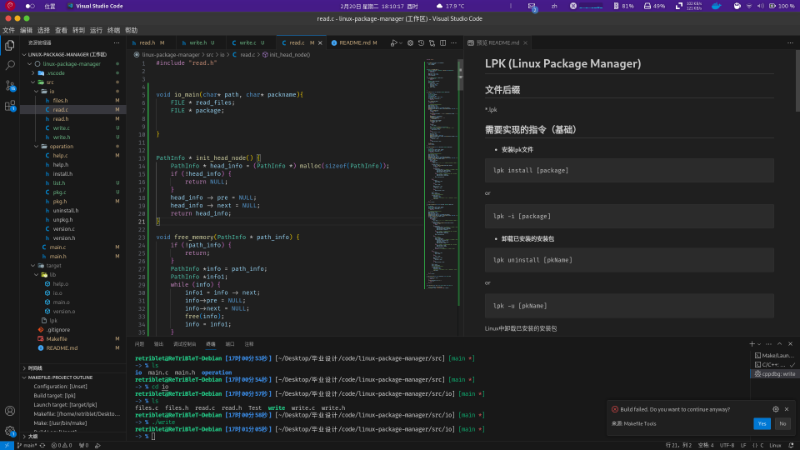The width and height of the screenshot is (800, 450).
Task: Click the Open Changes icon in editor toolbar
Action: [432, 43]
